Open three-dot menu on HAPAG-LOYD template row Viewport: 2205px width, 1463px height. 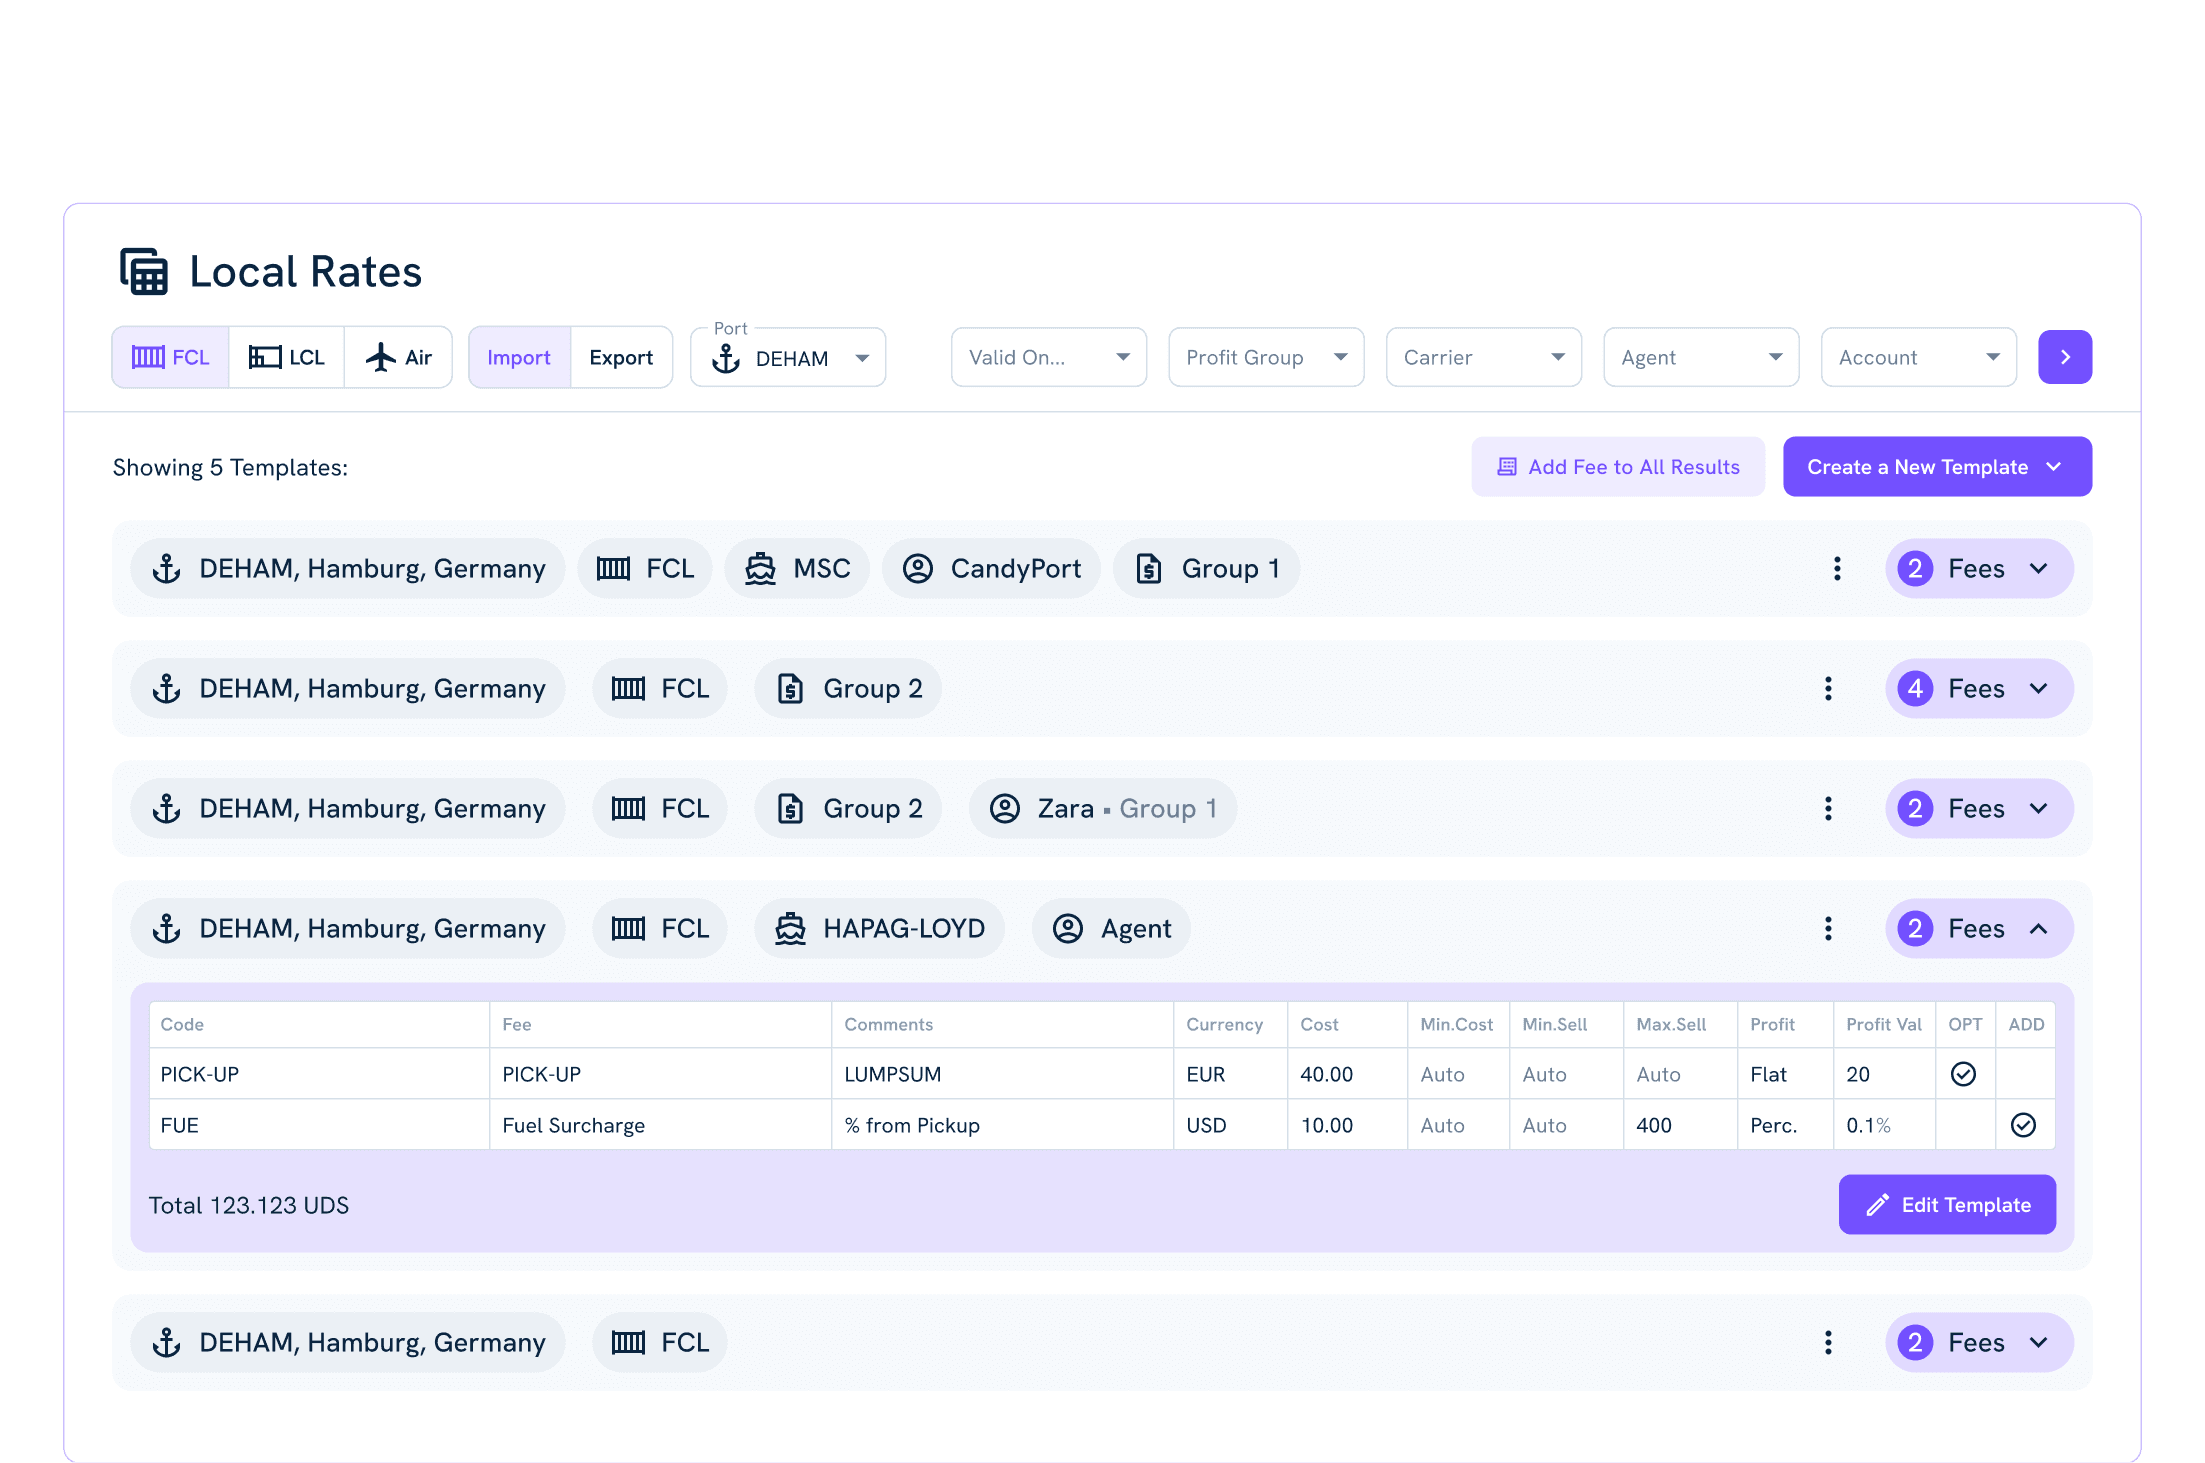1828,929
